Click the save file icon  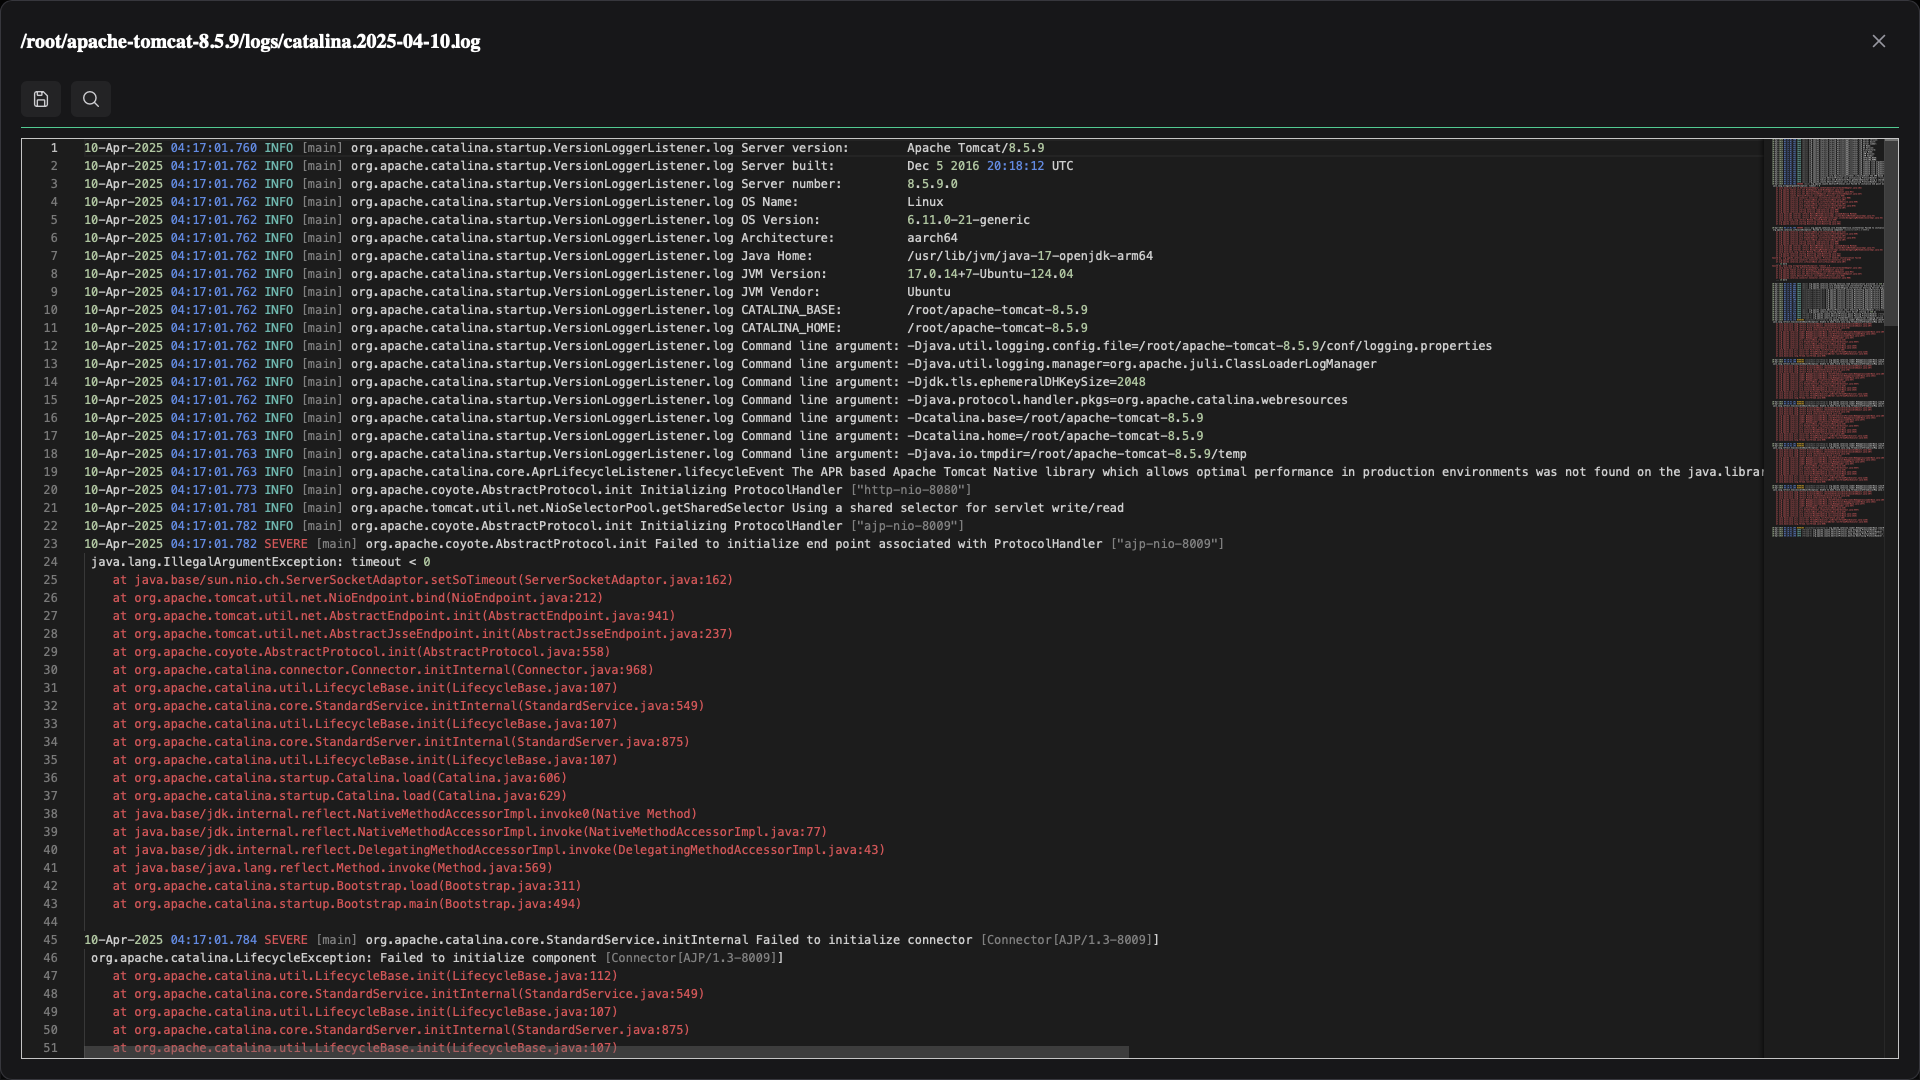41,99
